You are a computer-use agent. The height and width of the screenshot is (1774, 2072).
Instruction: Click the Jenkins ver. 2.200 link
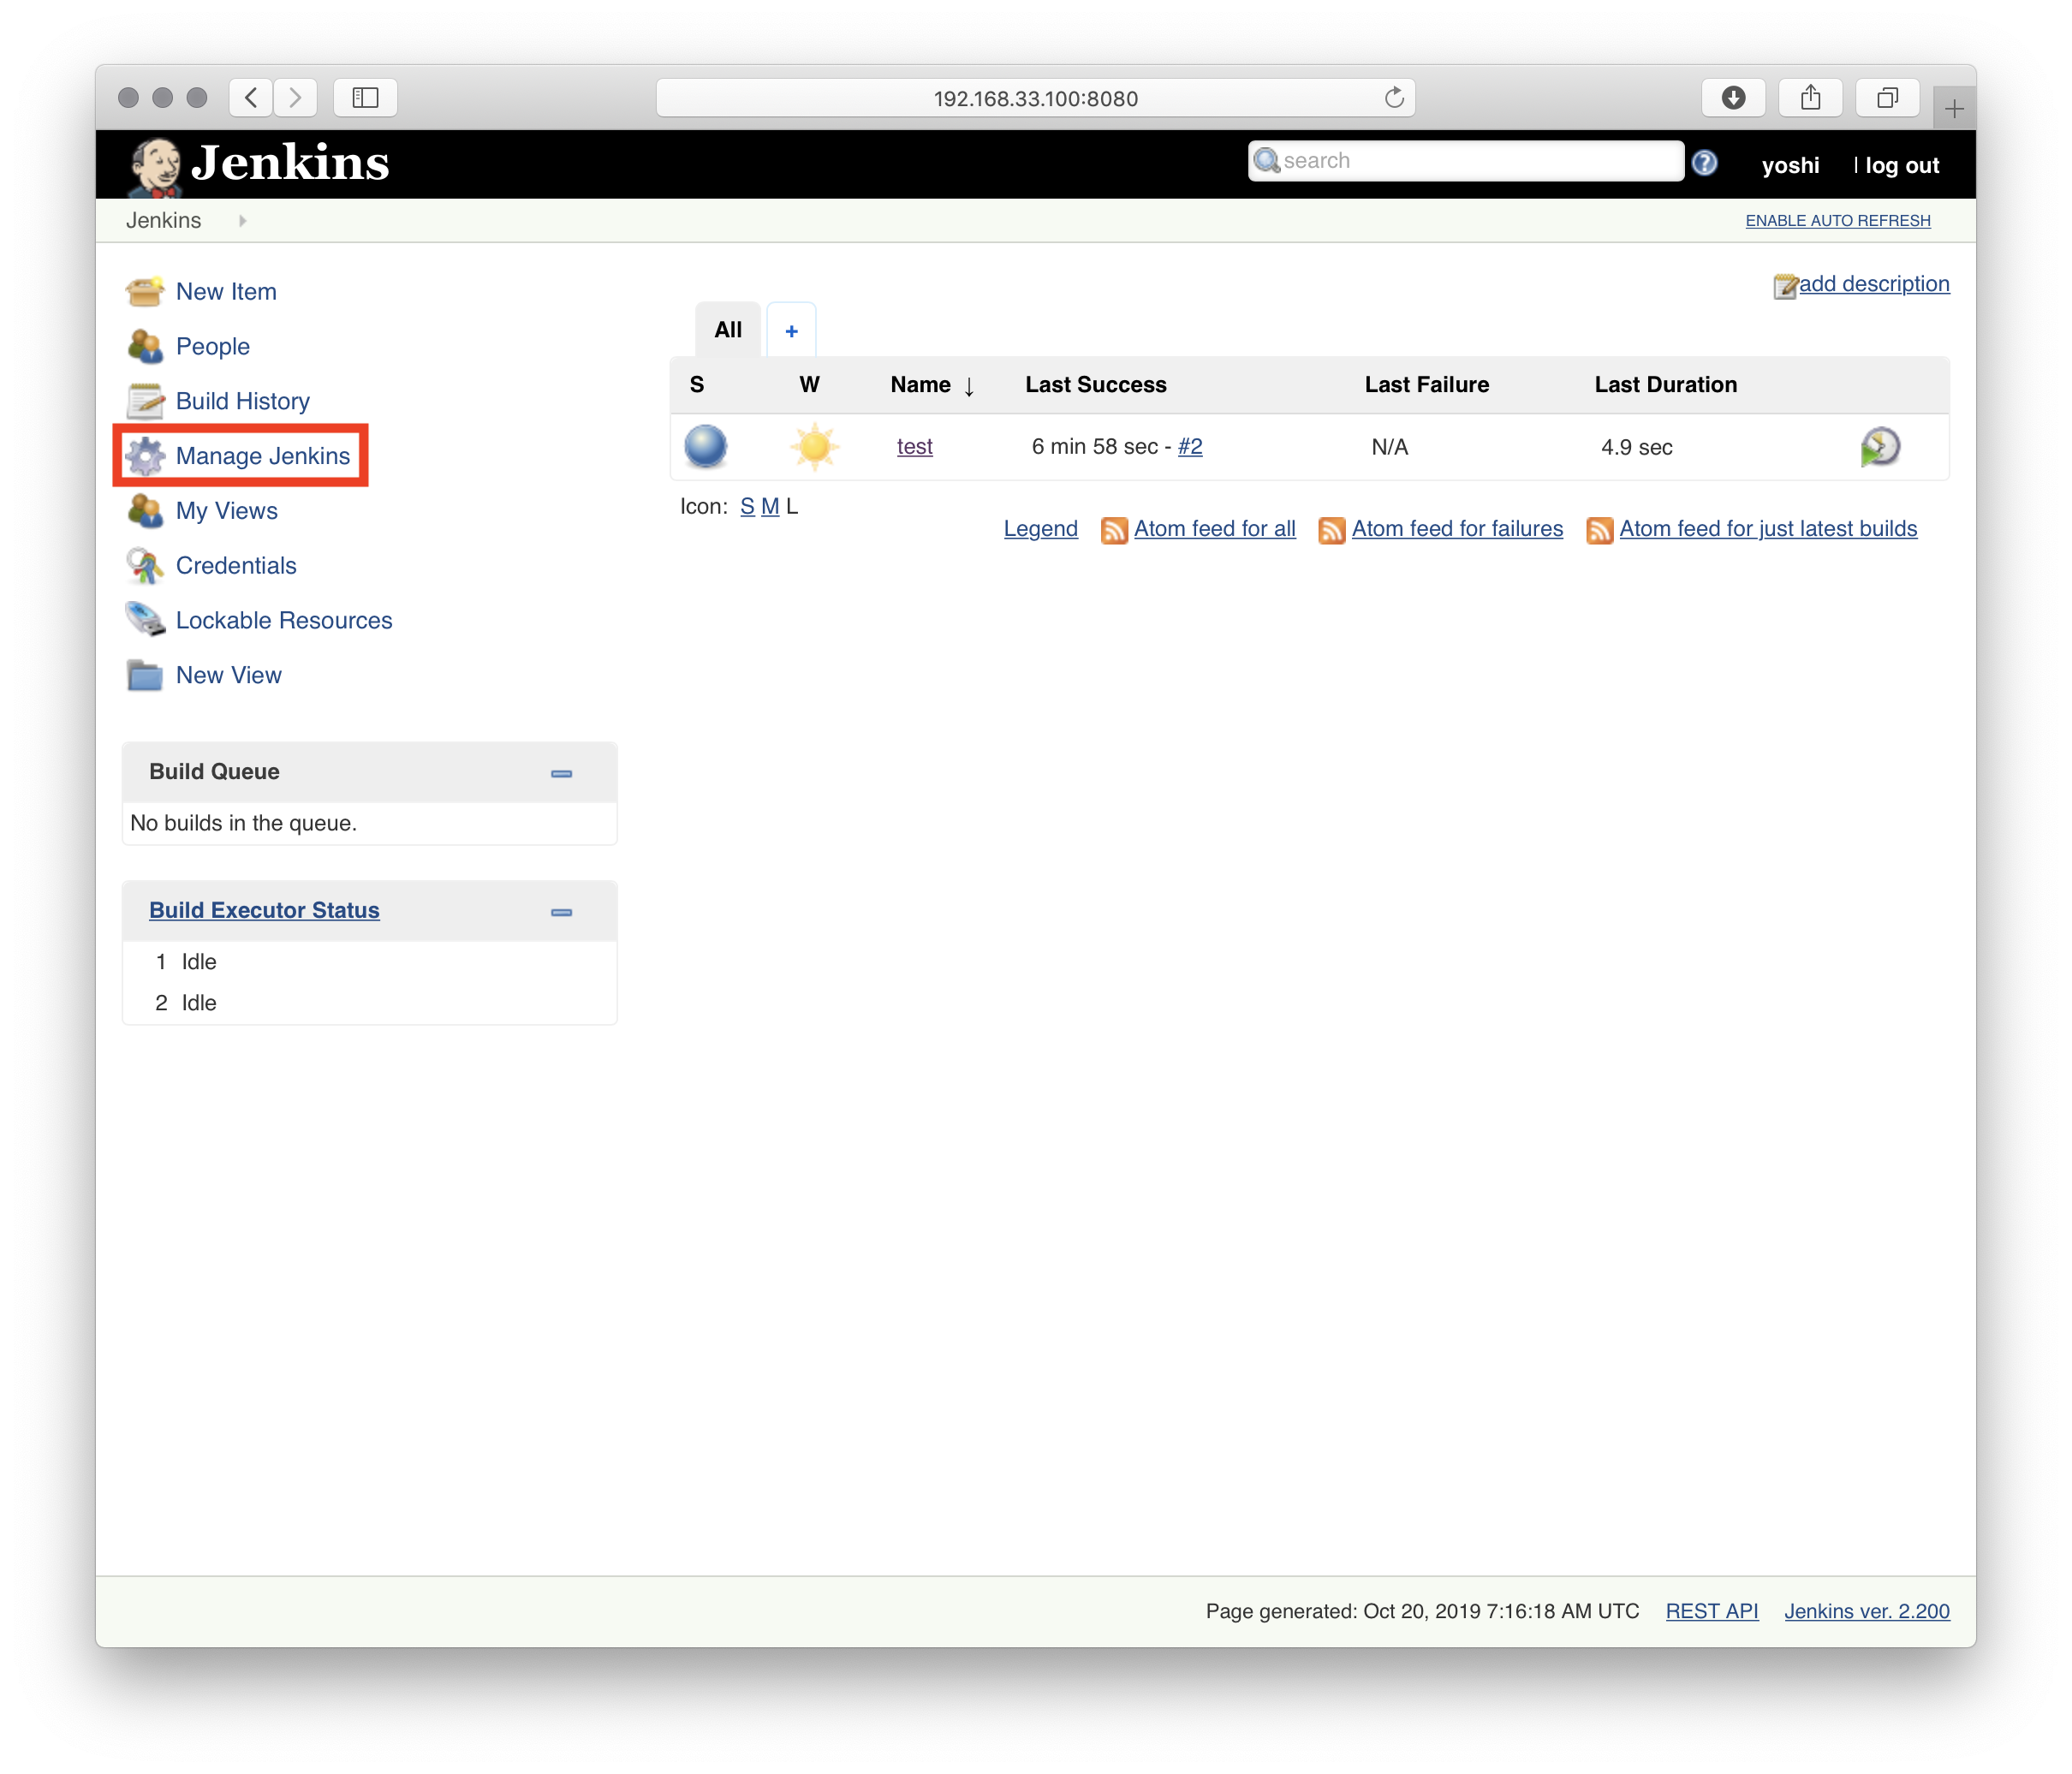(x=1867, y=1612)
